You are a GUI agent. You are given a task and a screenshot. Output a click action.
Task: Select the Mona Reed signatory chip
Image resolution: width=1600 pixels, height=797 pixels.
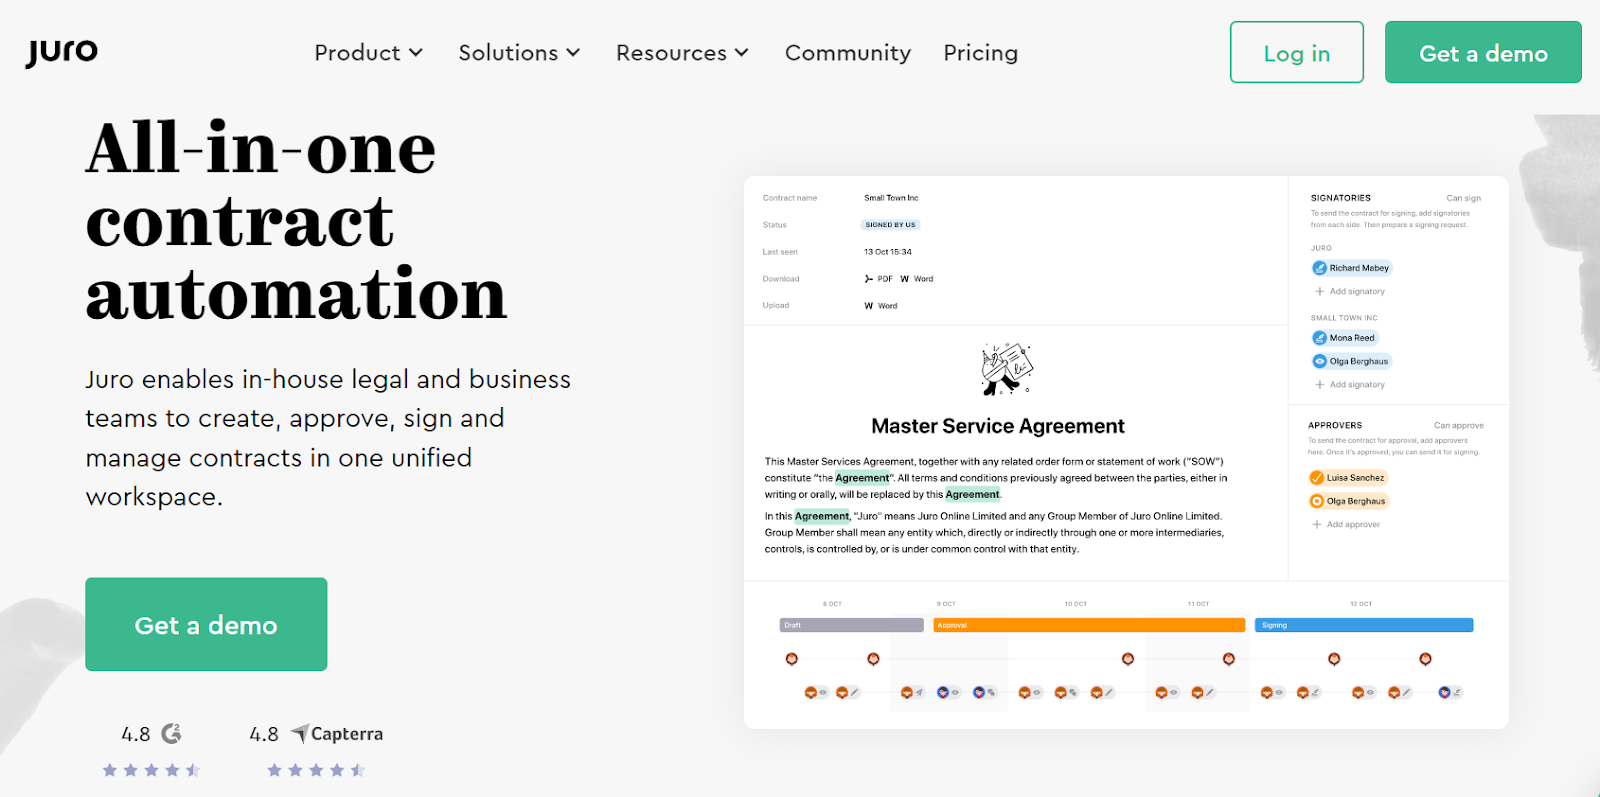[x=1344, y=338]
